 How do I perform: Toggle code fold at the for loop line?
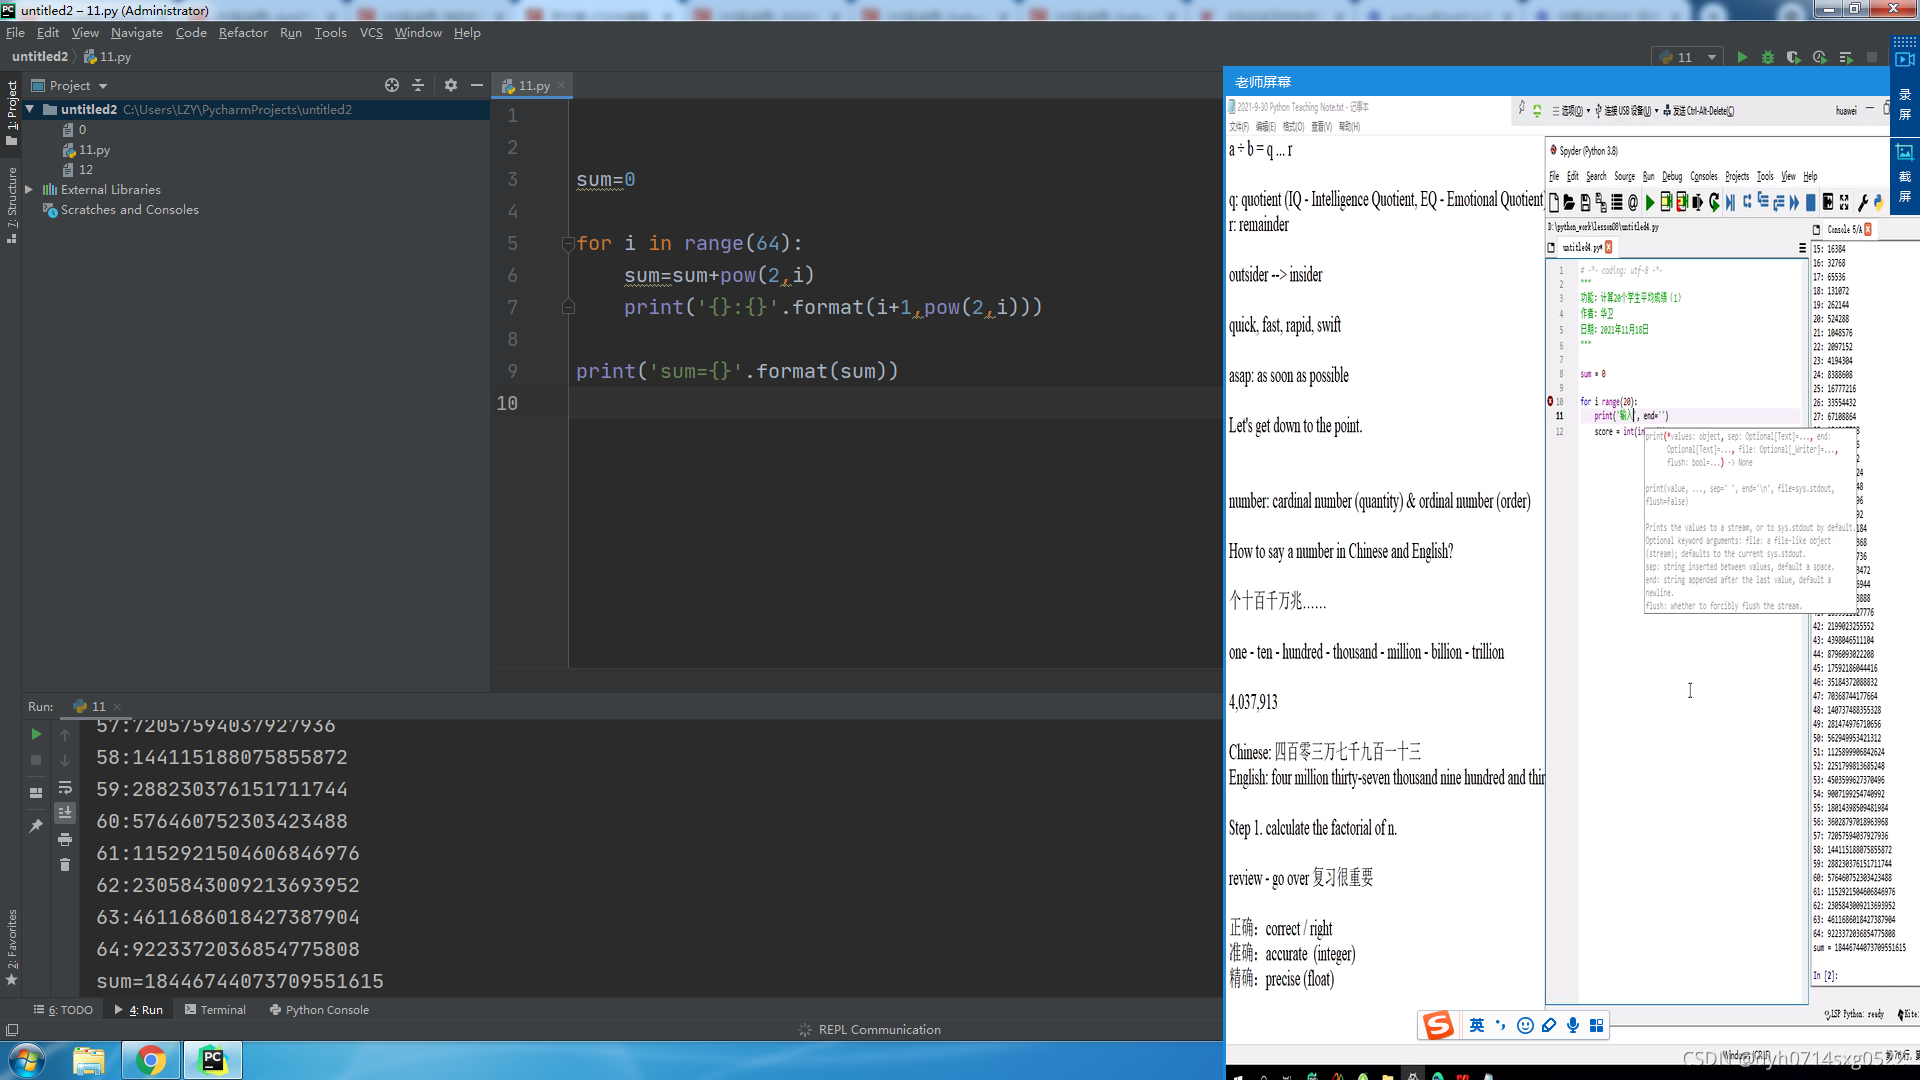pos(568,243)
